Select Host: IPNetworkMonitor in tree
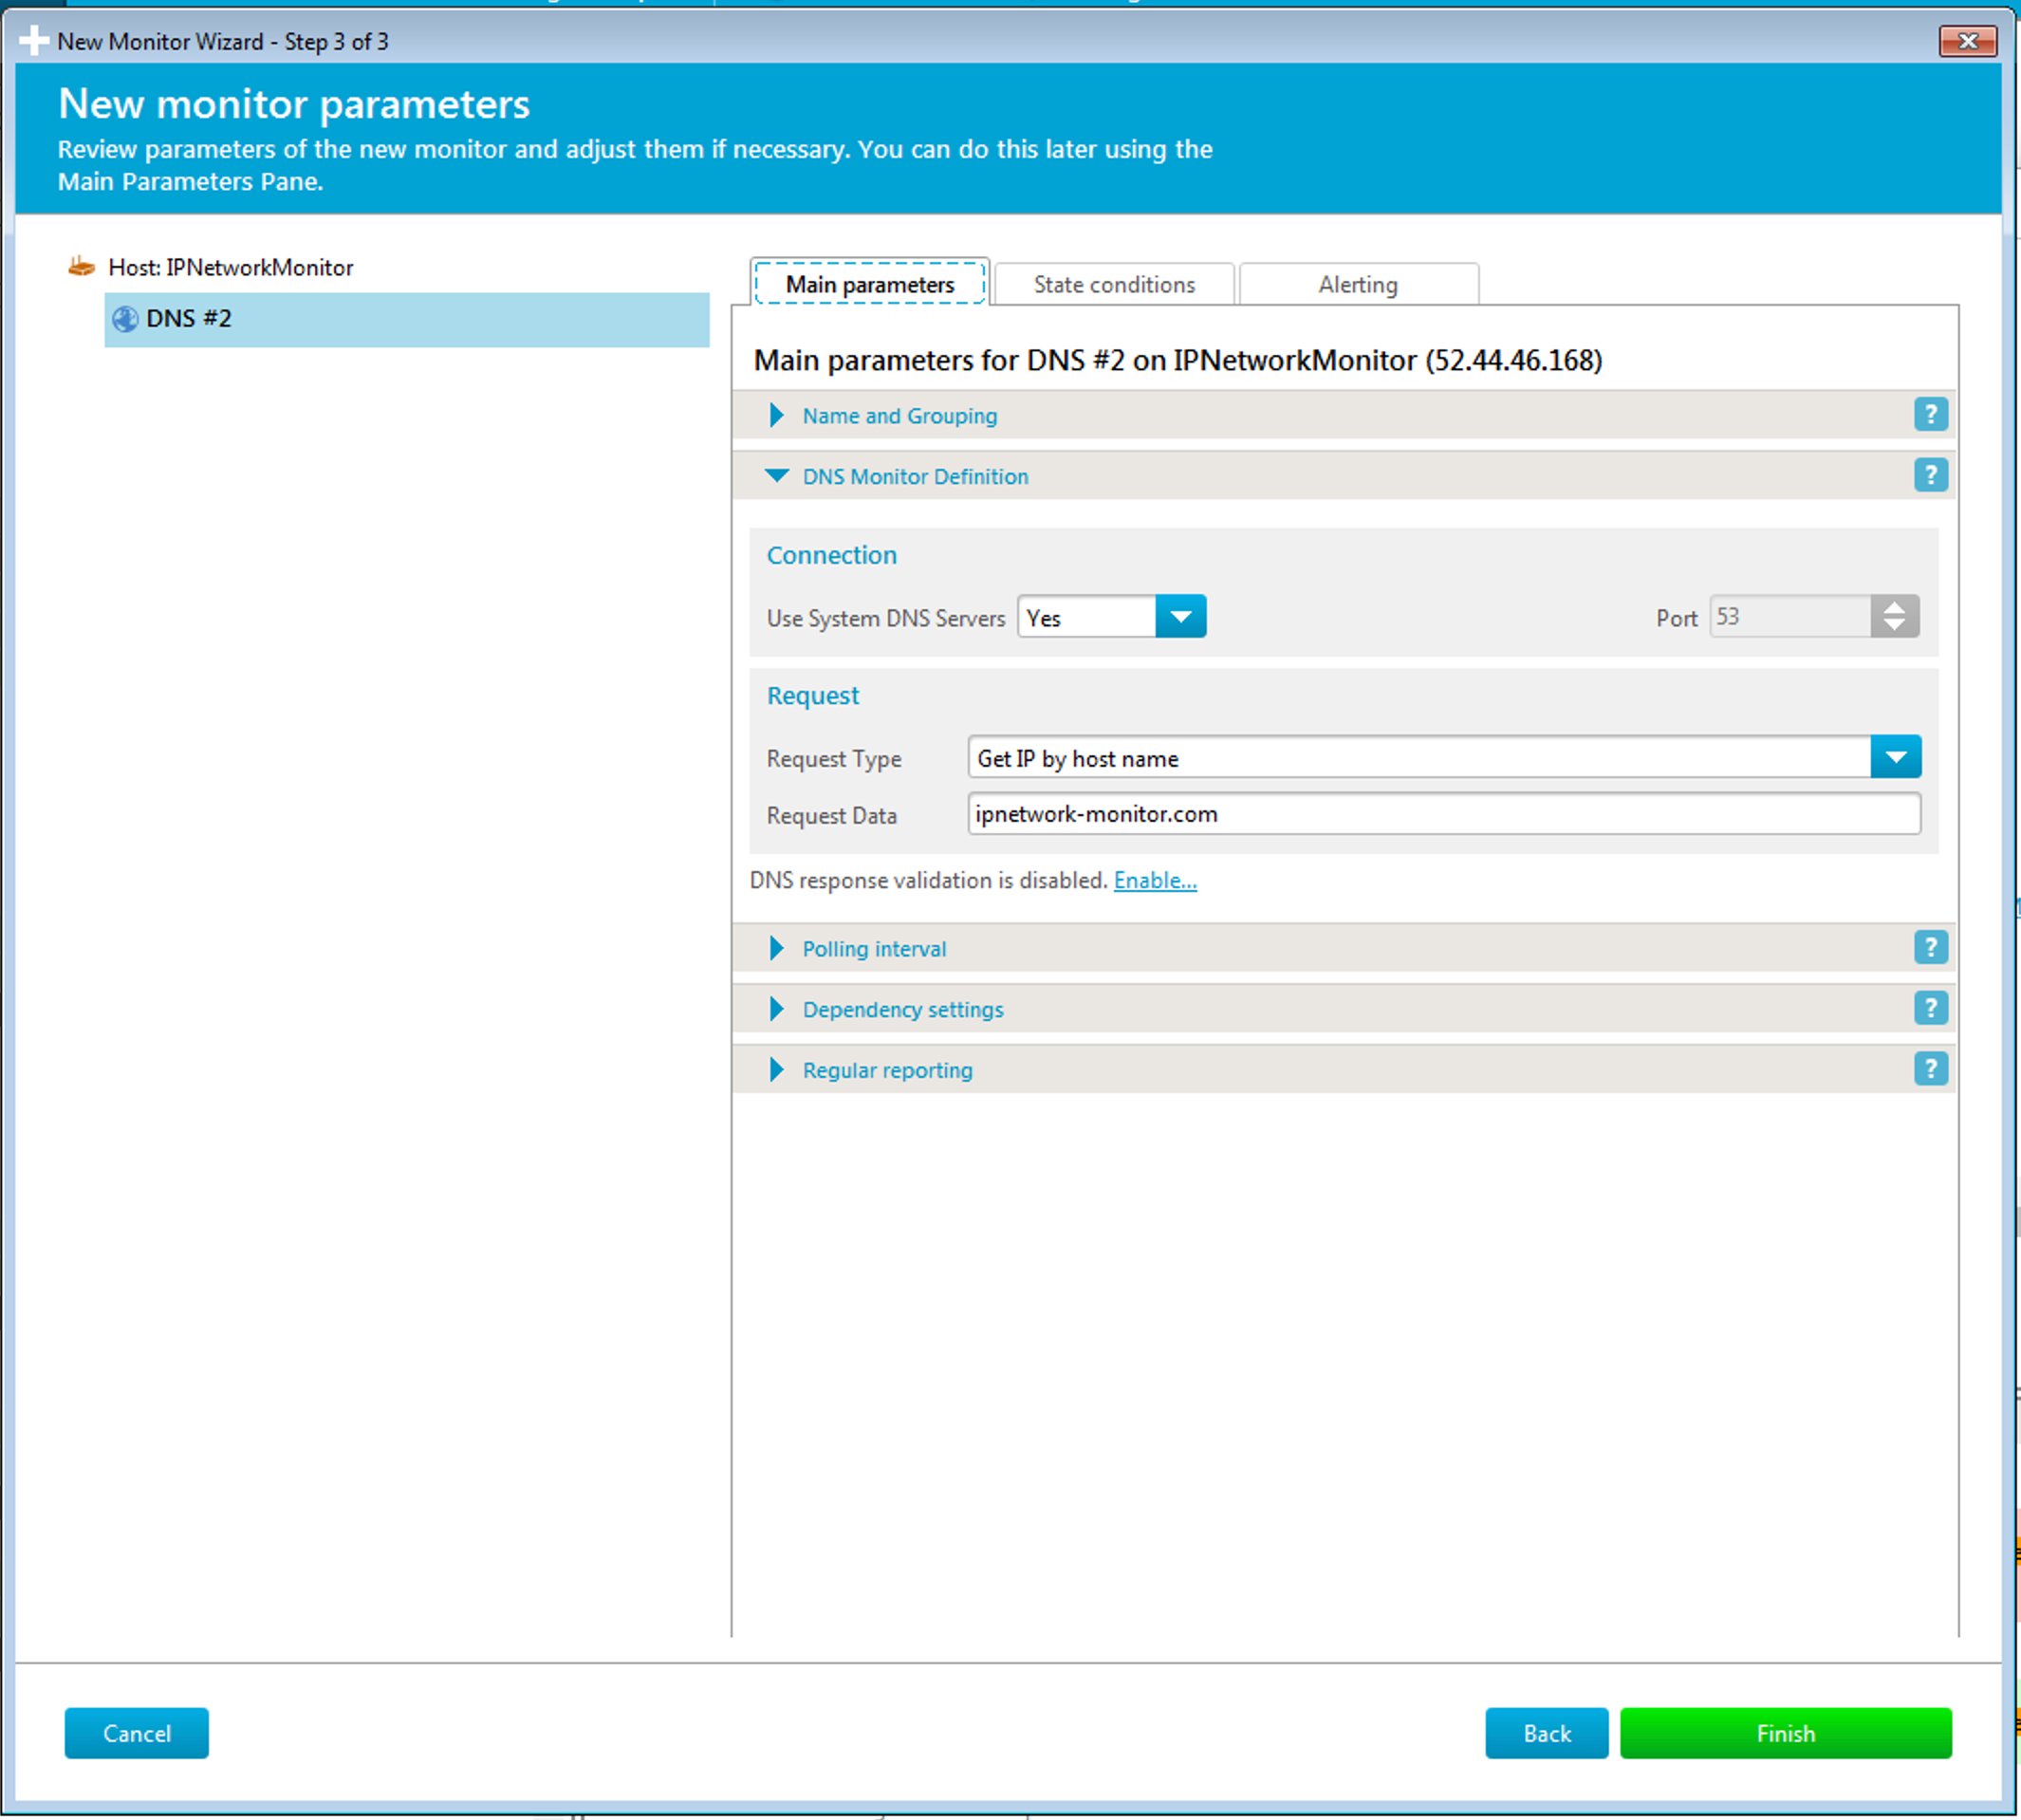 [x=230, y=267]
